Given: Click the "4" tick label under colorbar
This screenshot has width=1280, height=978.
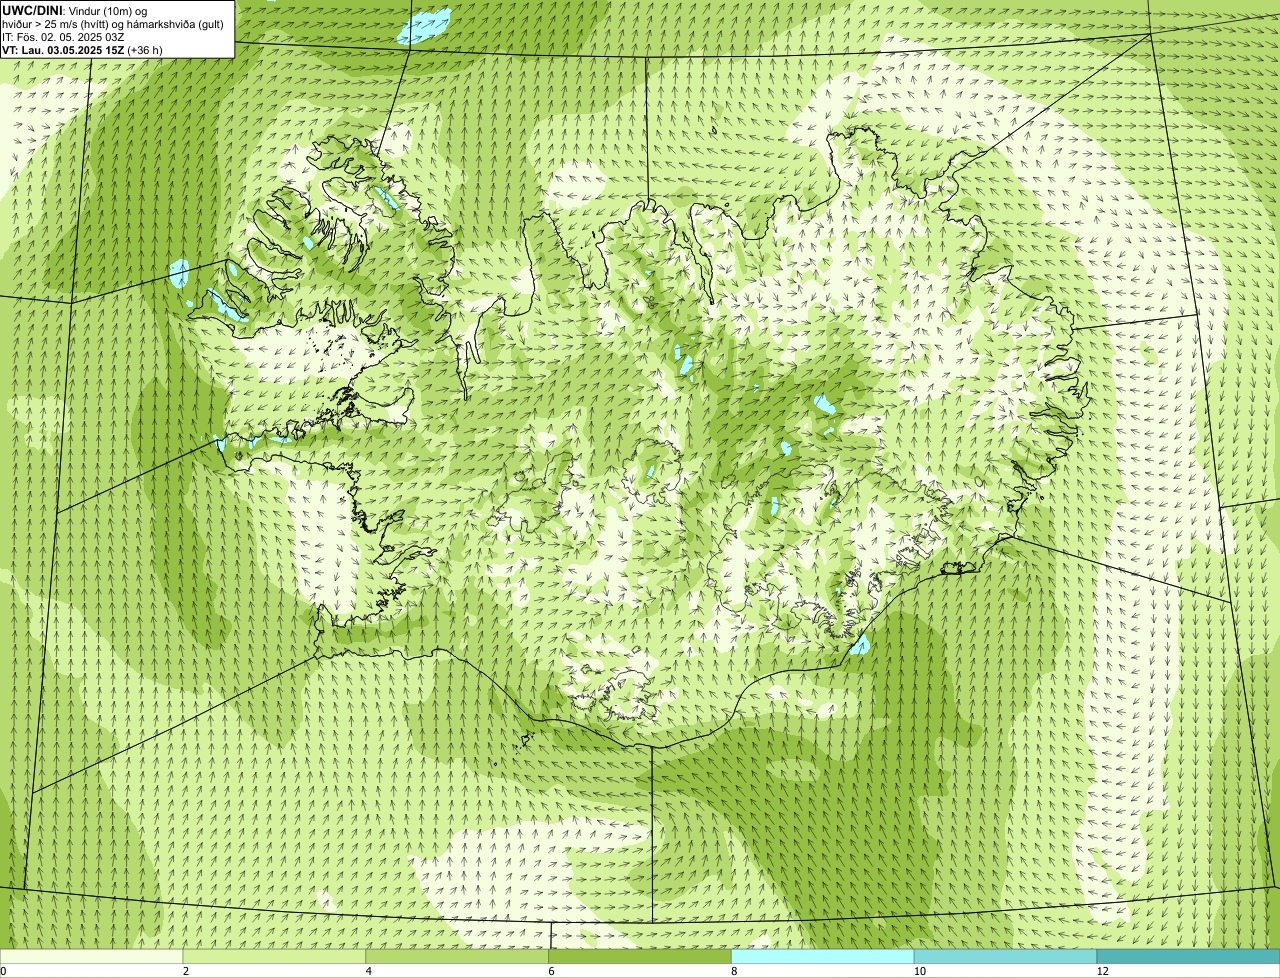Looking at the screenshot, I should click(368, 971).
